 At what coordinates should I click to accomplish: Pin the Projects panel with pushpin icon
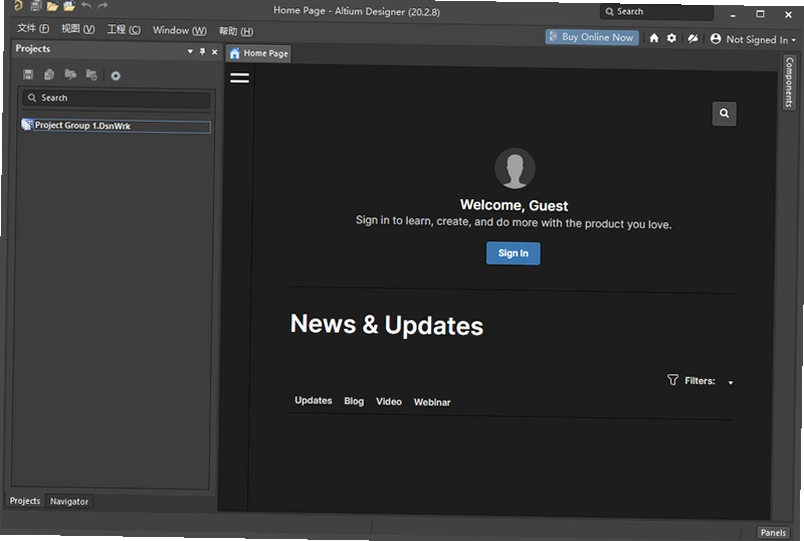(x=202, y=51)
